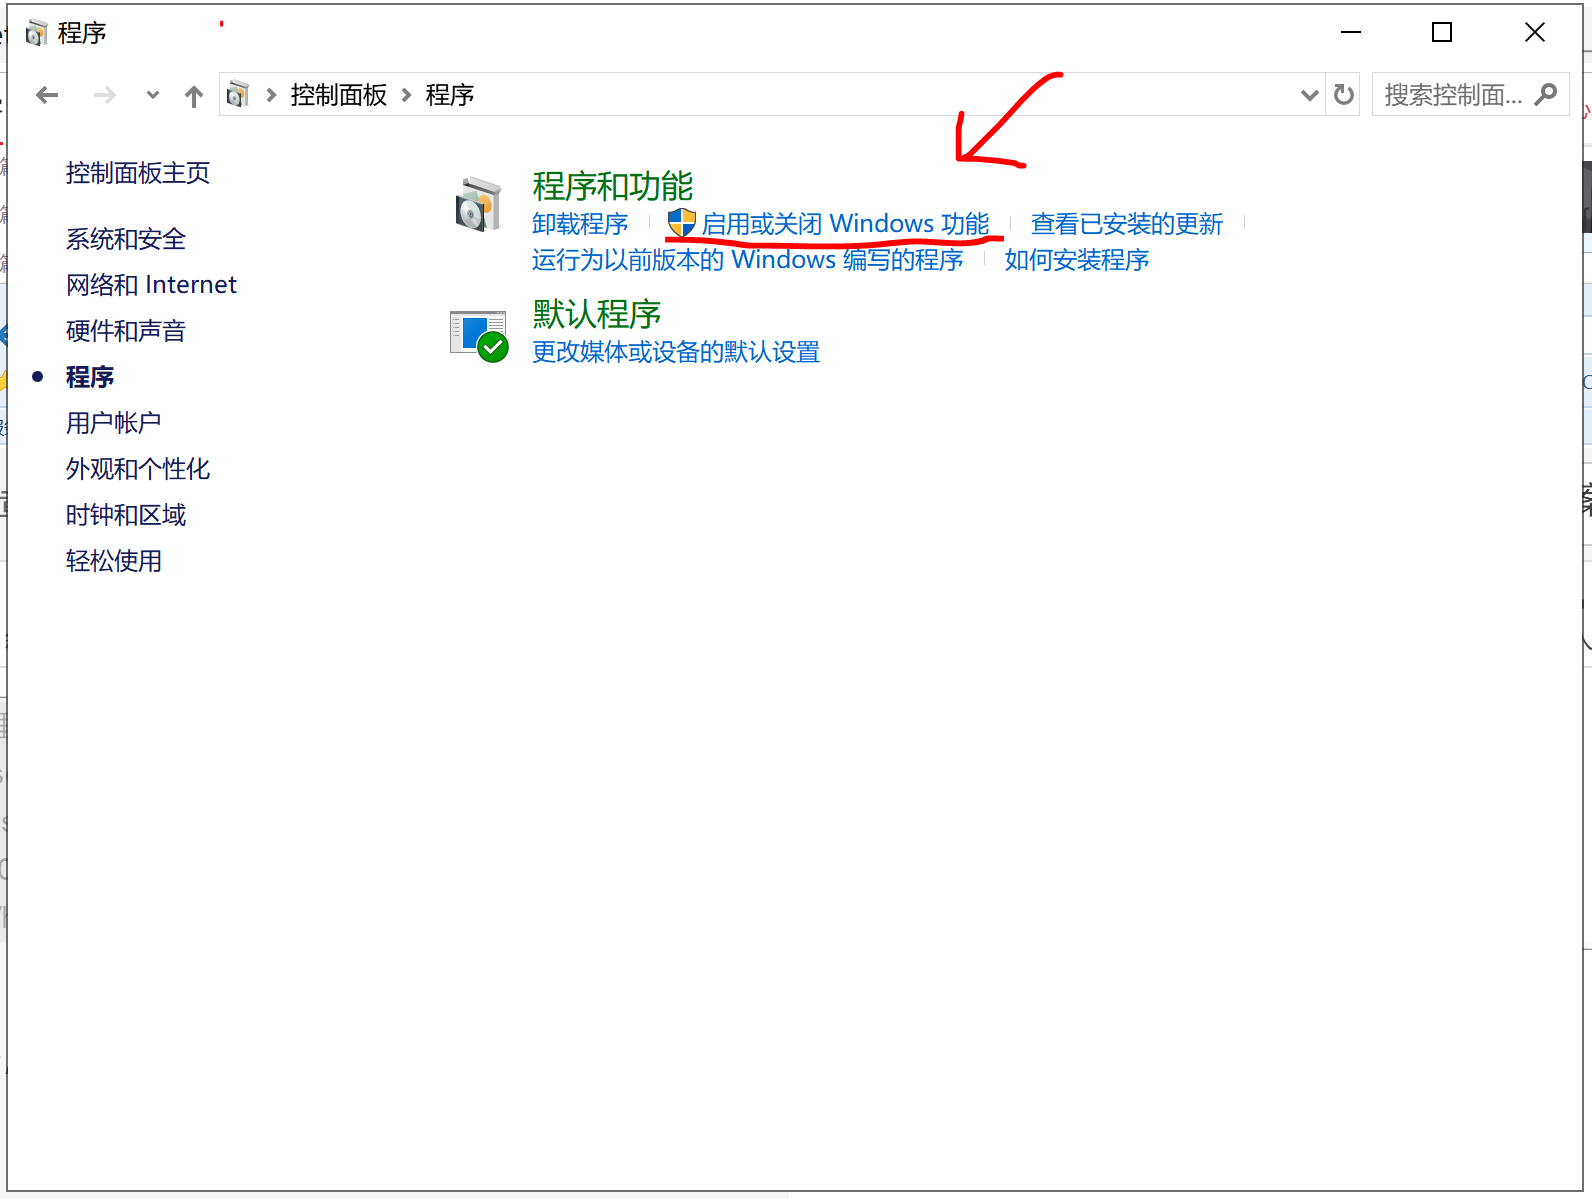Go back with the Back arrow

pos(47,95)
